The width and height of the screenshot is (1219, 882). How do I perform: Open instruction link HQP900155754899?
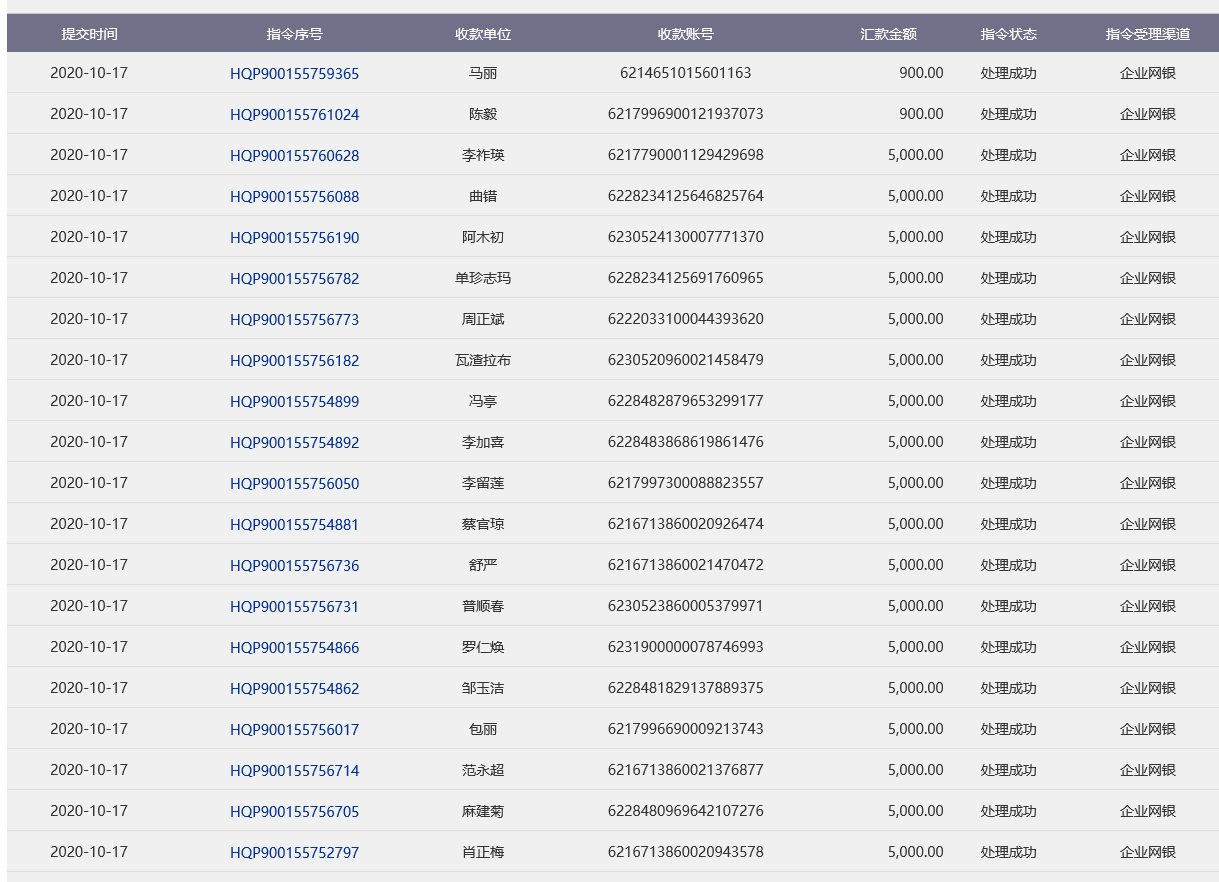click(x=294, y=402)
